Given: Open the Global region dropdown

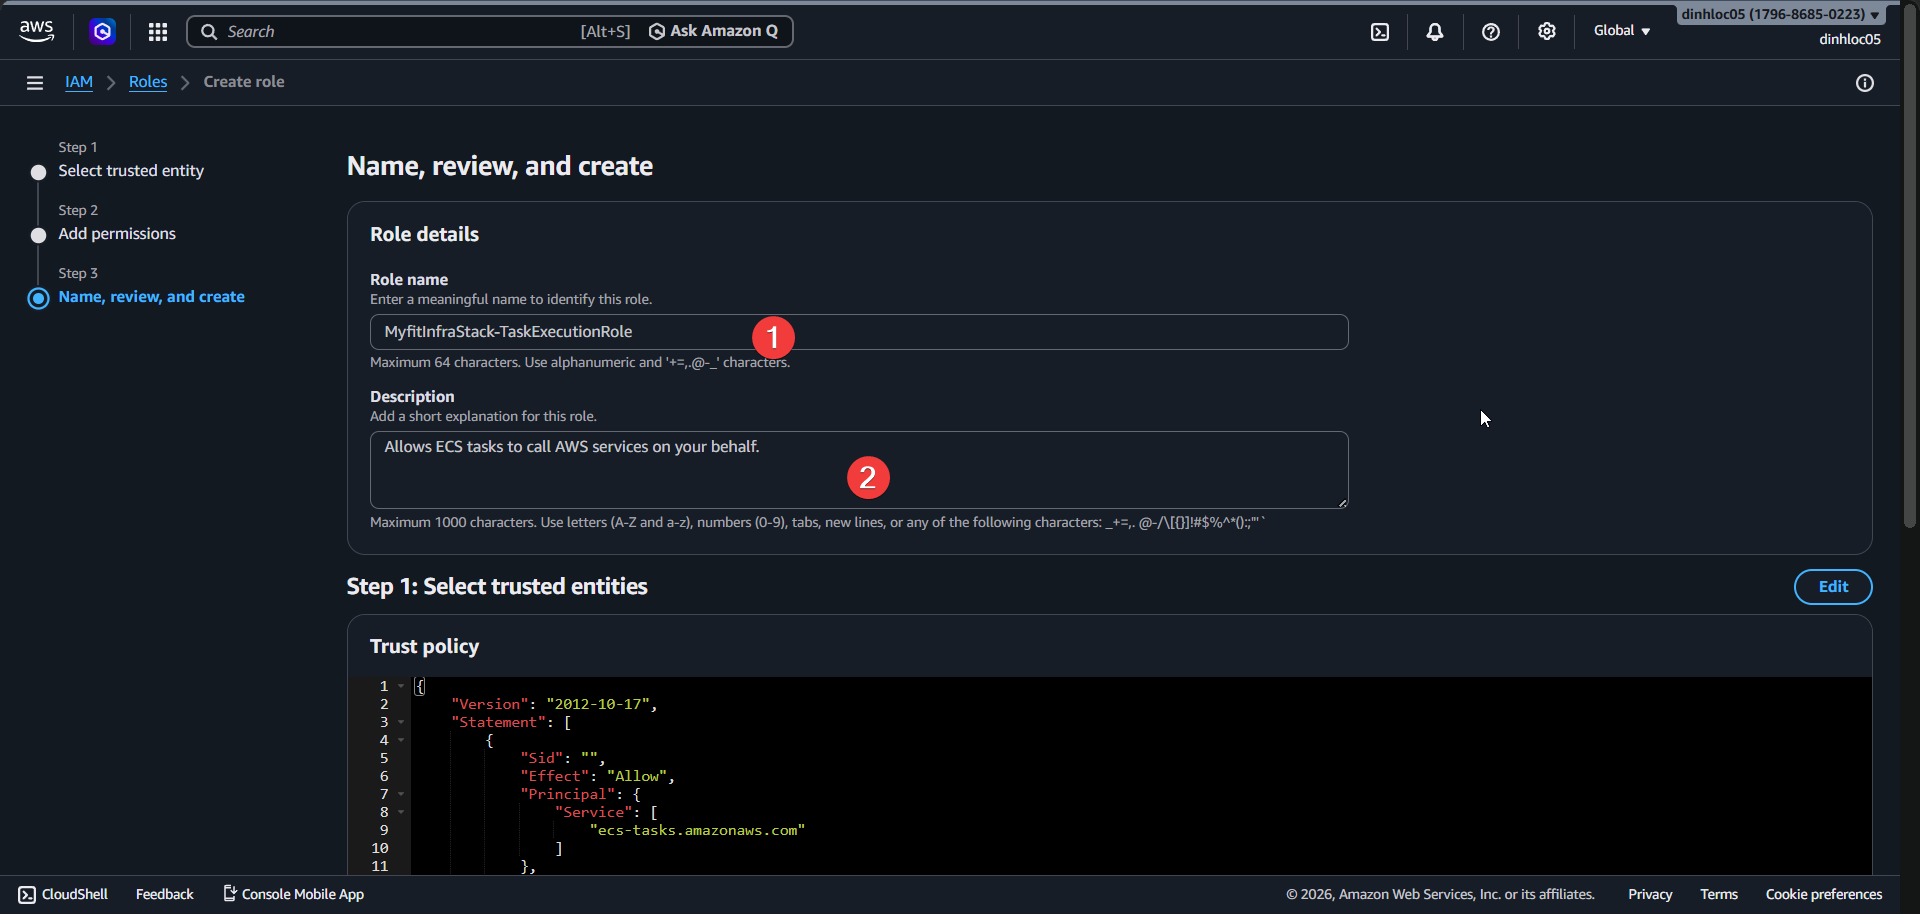Looking at the screenshot, I should (x=1621, y=31).
